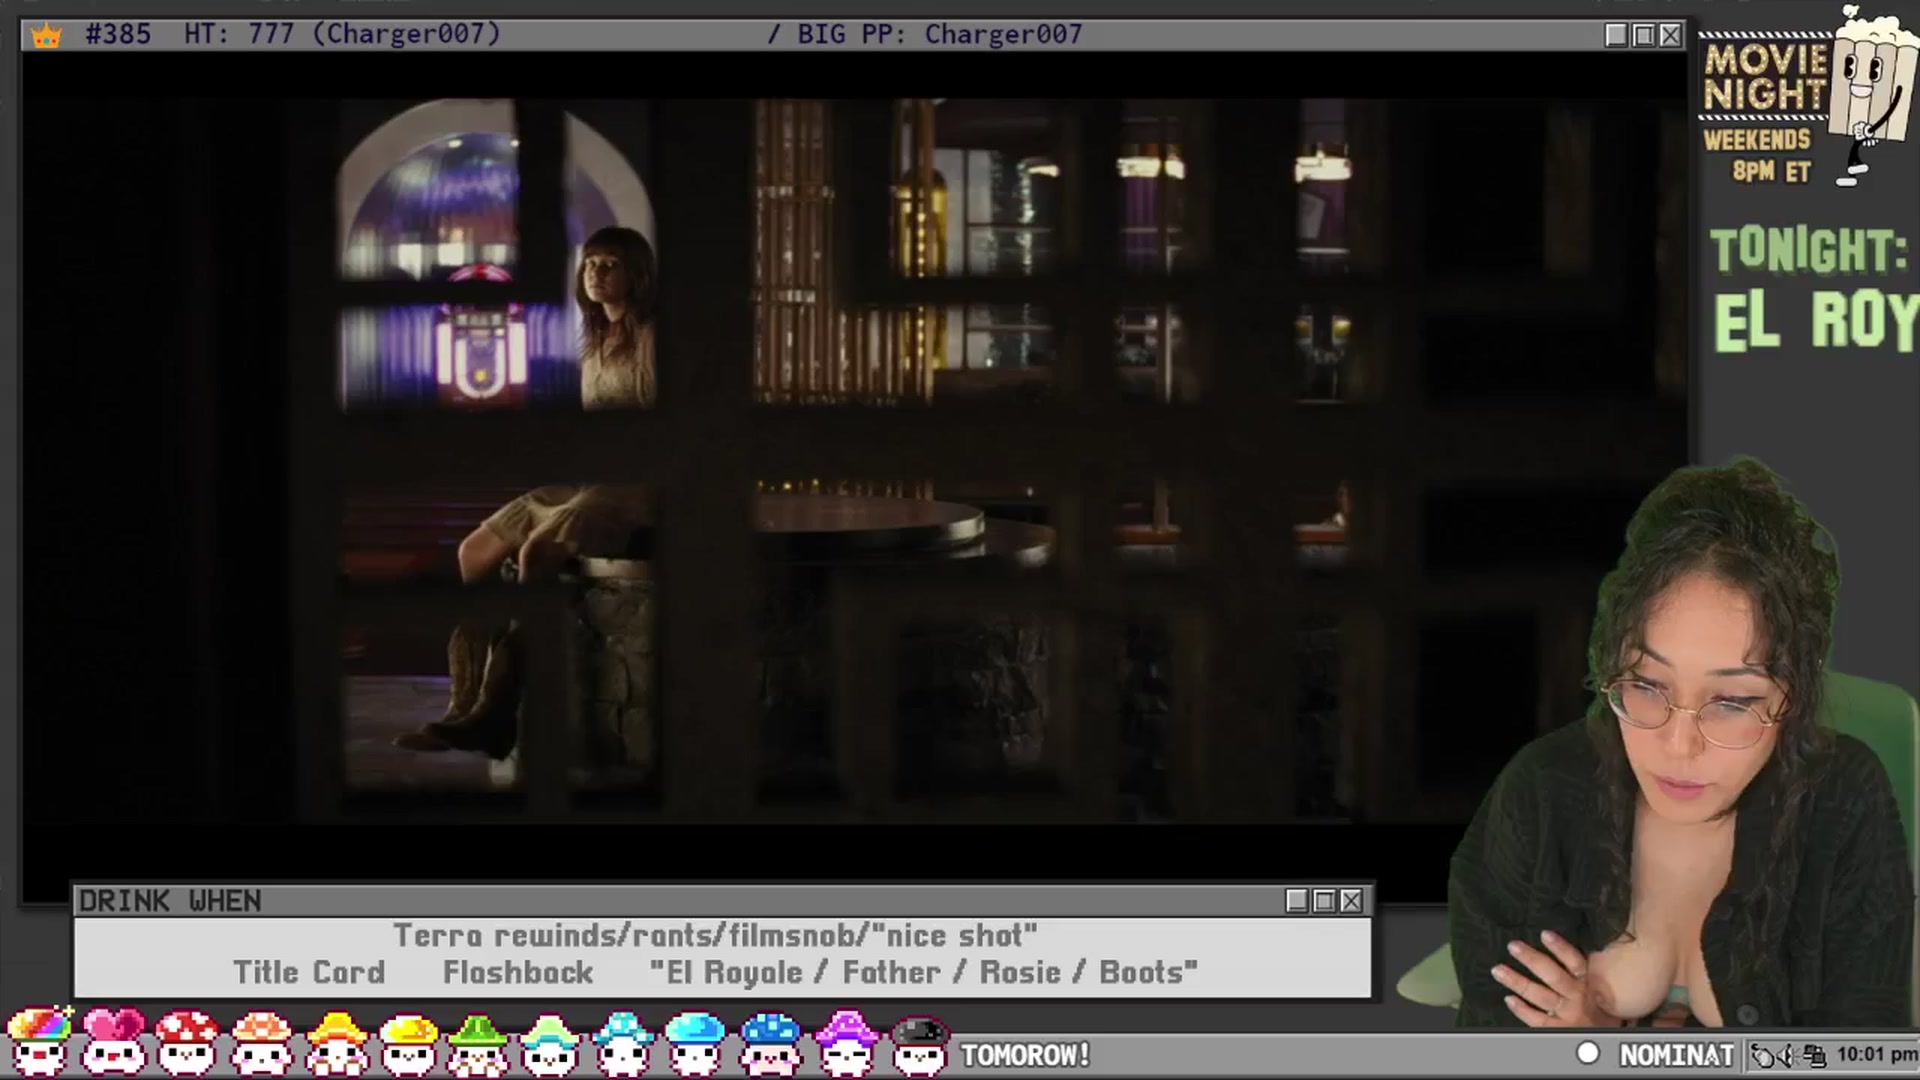Click the 'TONIGHT:' heading
Screen dimensions: 1920x1080
point(1808,251)
